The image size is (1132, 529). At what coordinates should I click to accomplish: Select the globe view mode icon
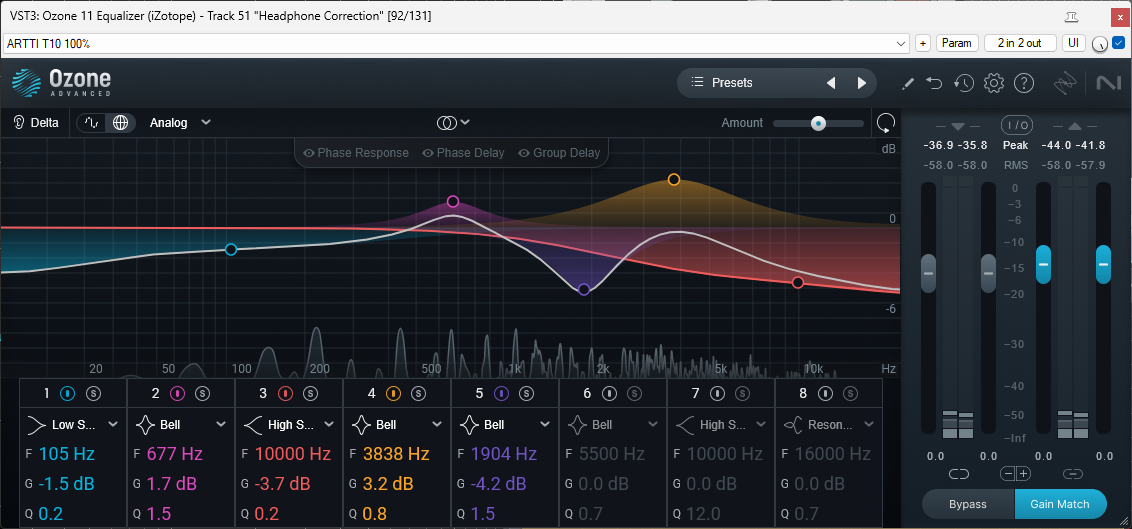[121, 123]
